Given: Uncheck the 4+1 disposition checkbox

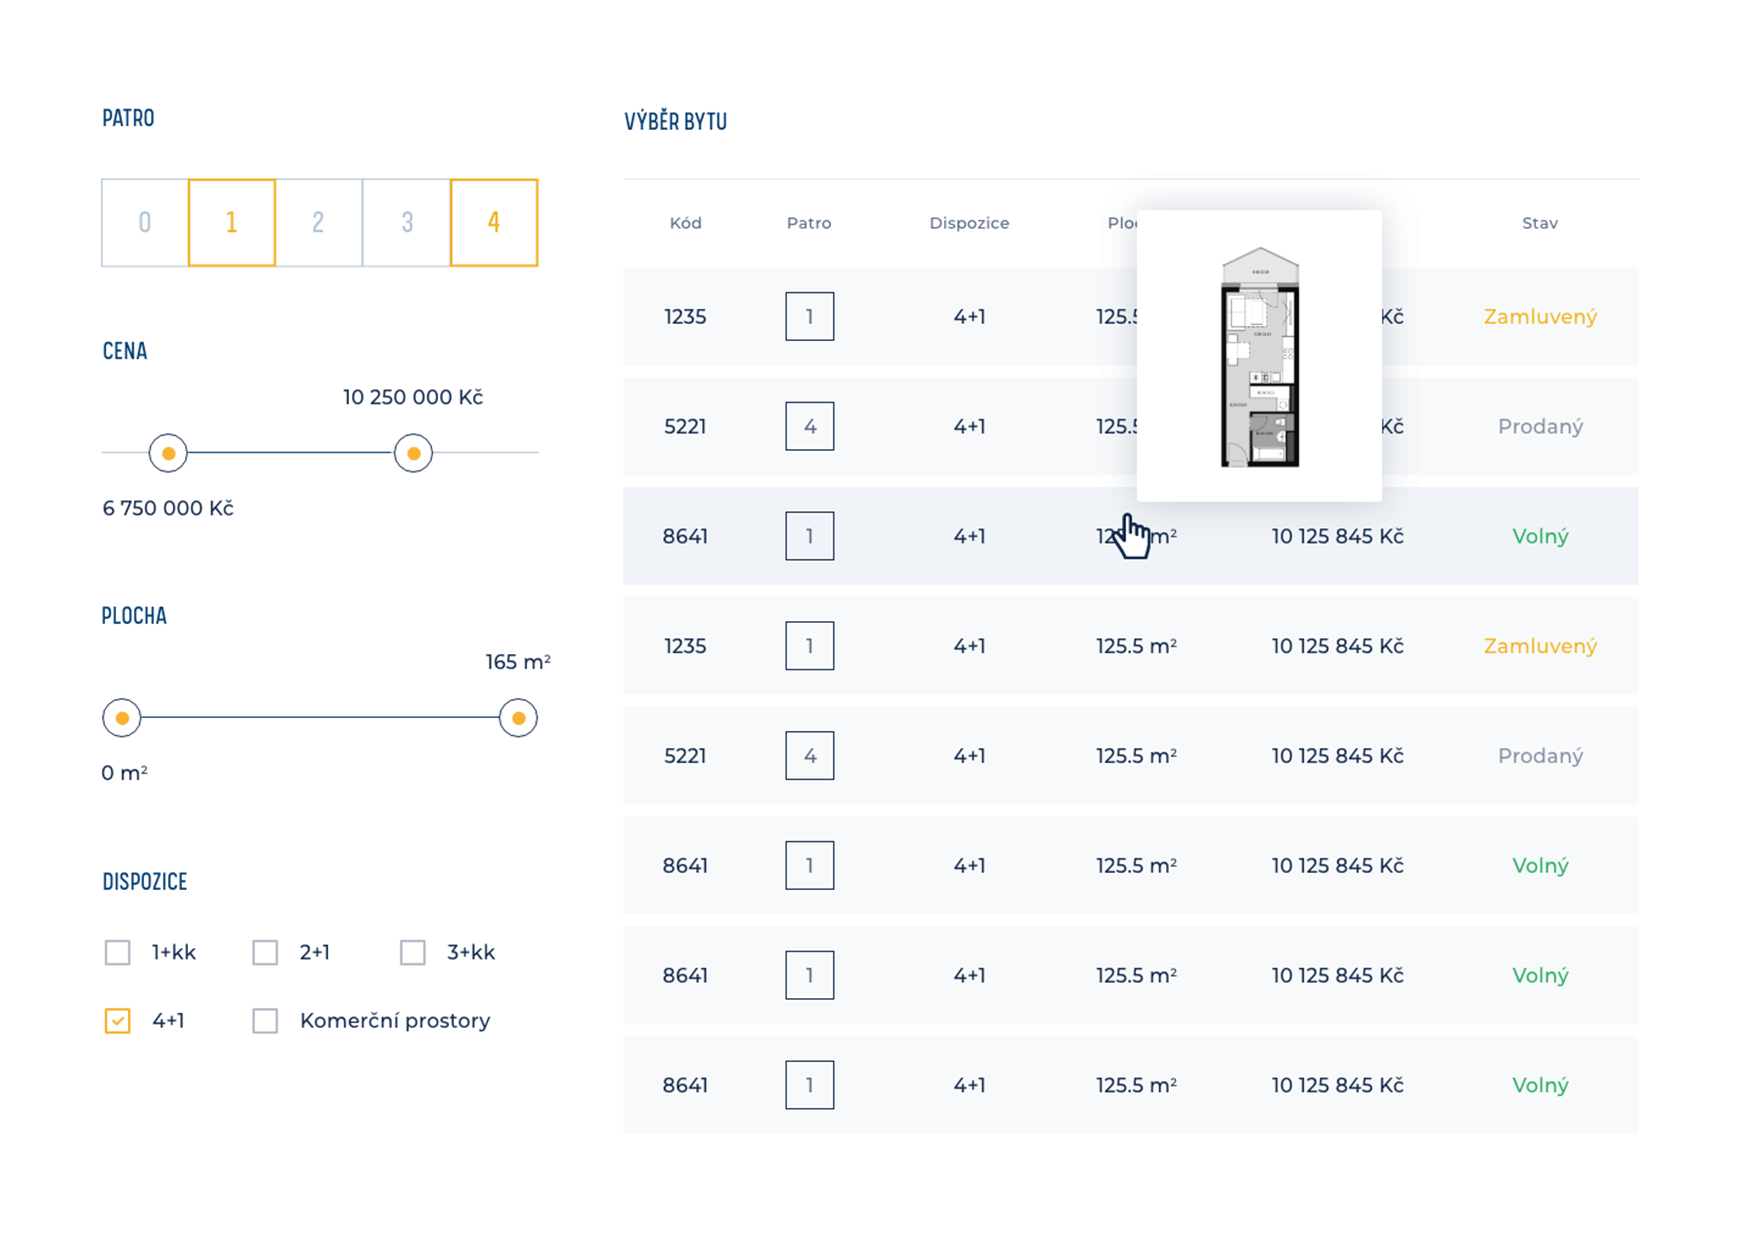Looking at the screenshot, I should tap(118, 1020).
